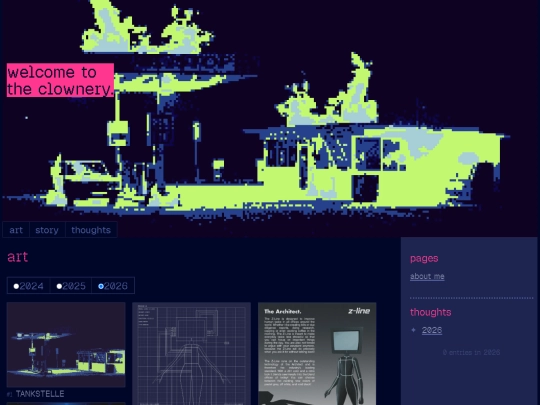Click the 'thoughts' sidebar heading
This screenshot has height=405, width=540.
(x=430, y=312)
